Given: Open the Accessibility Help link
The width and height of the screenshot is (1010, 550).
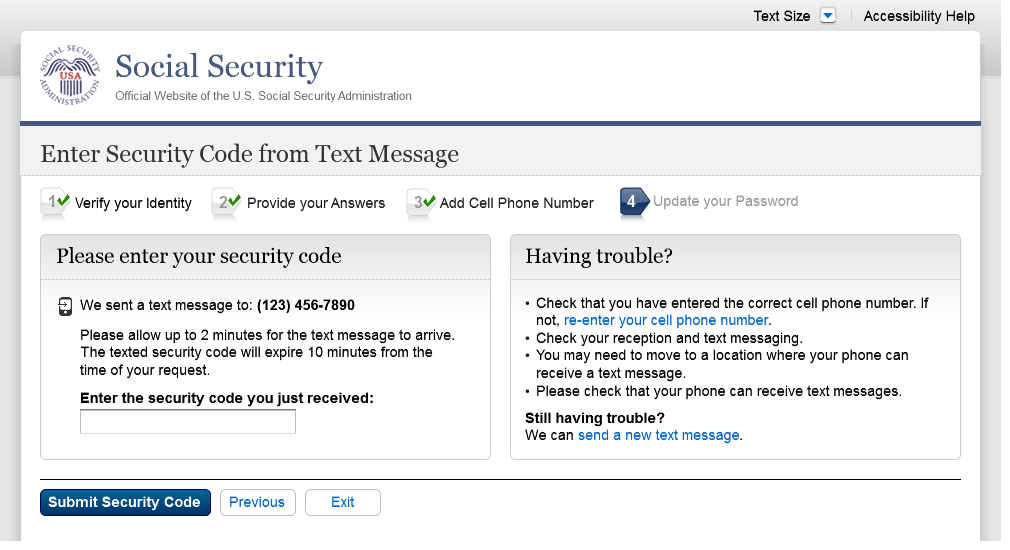Looking at the screenshot, I should point(918,16).
